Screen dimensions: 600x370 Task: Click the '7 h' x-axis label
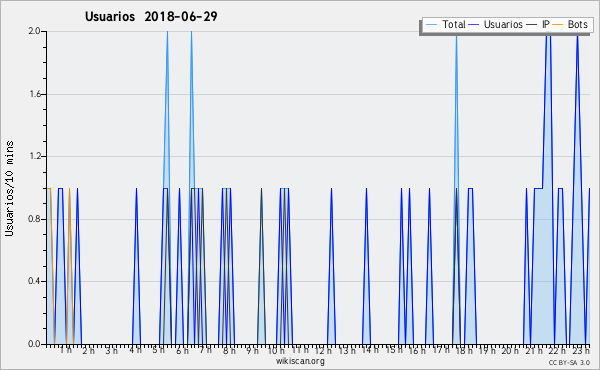tap(205, 350)
